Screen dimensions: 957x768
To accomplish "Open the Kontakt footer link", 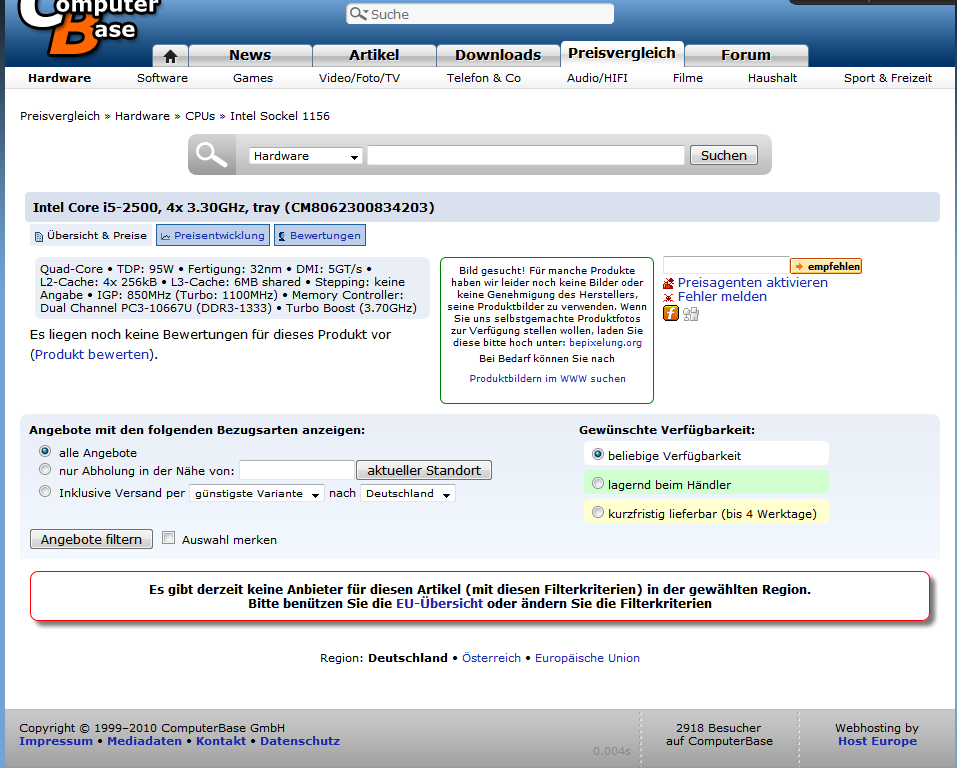I will pyautogui.click(x=221, y=741).
